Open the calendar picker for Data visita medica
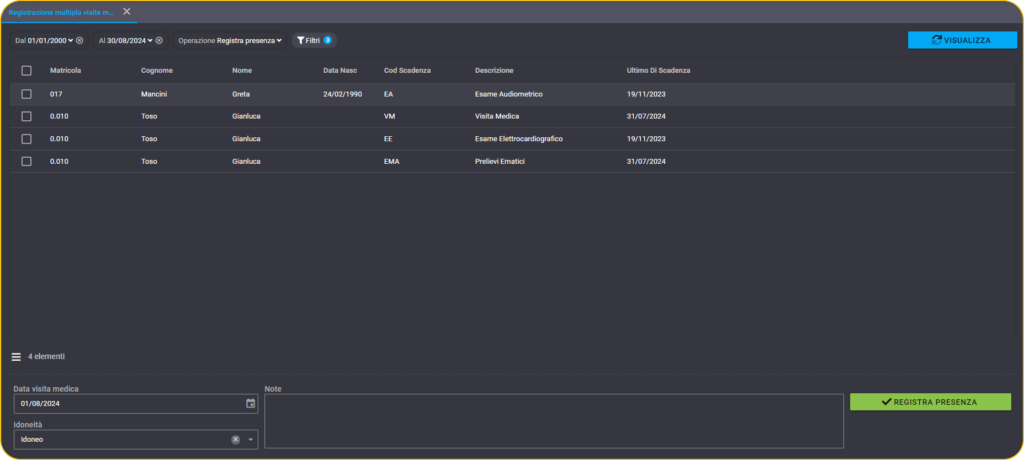Viewport: 1024px width, 460px height. click(x=250, y=404)
